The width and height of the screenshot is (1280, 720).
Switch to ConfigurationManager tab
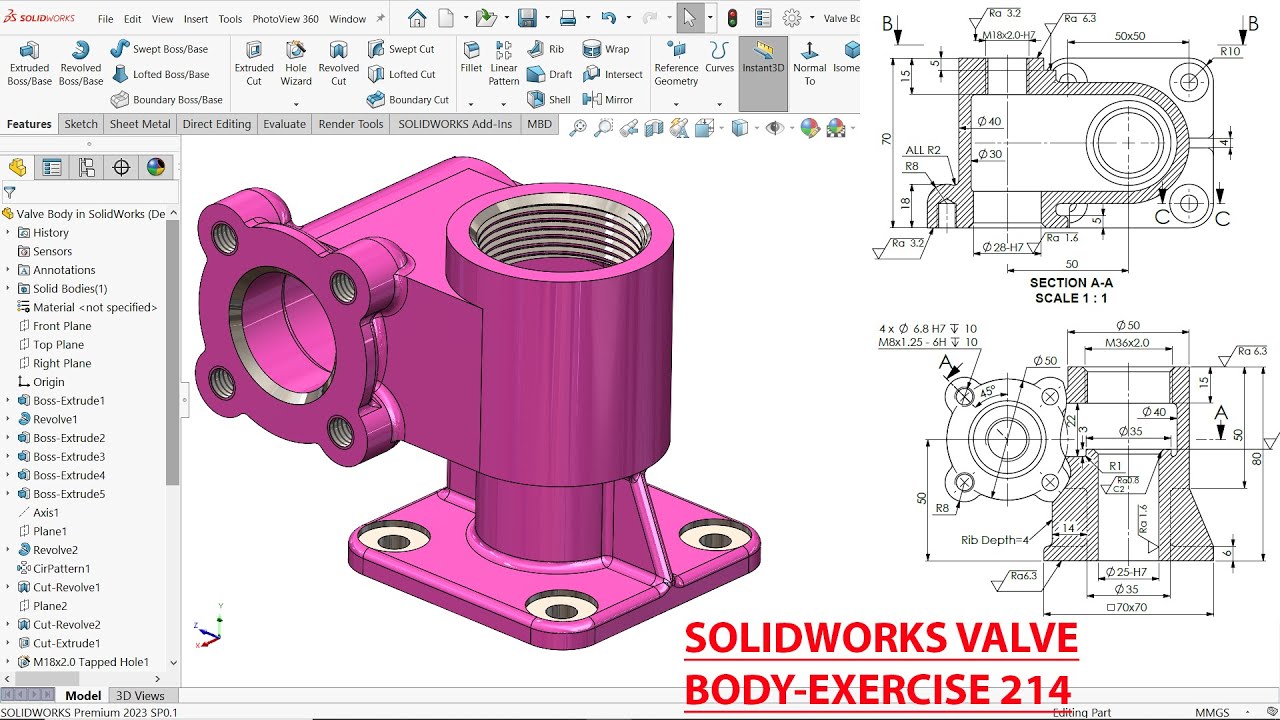(87, 167)
